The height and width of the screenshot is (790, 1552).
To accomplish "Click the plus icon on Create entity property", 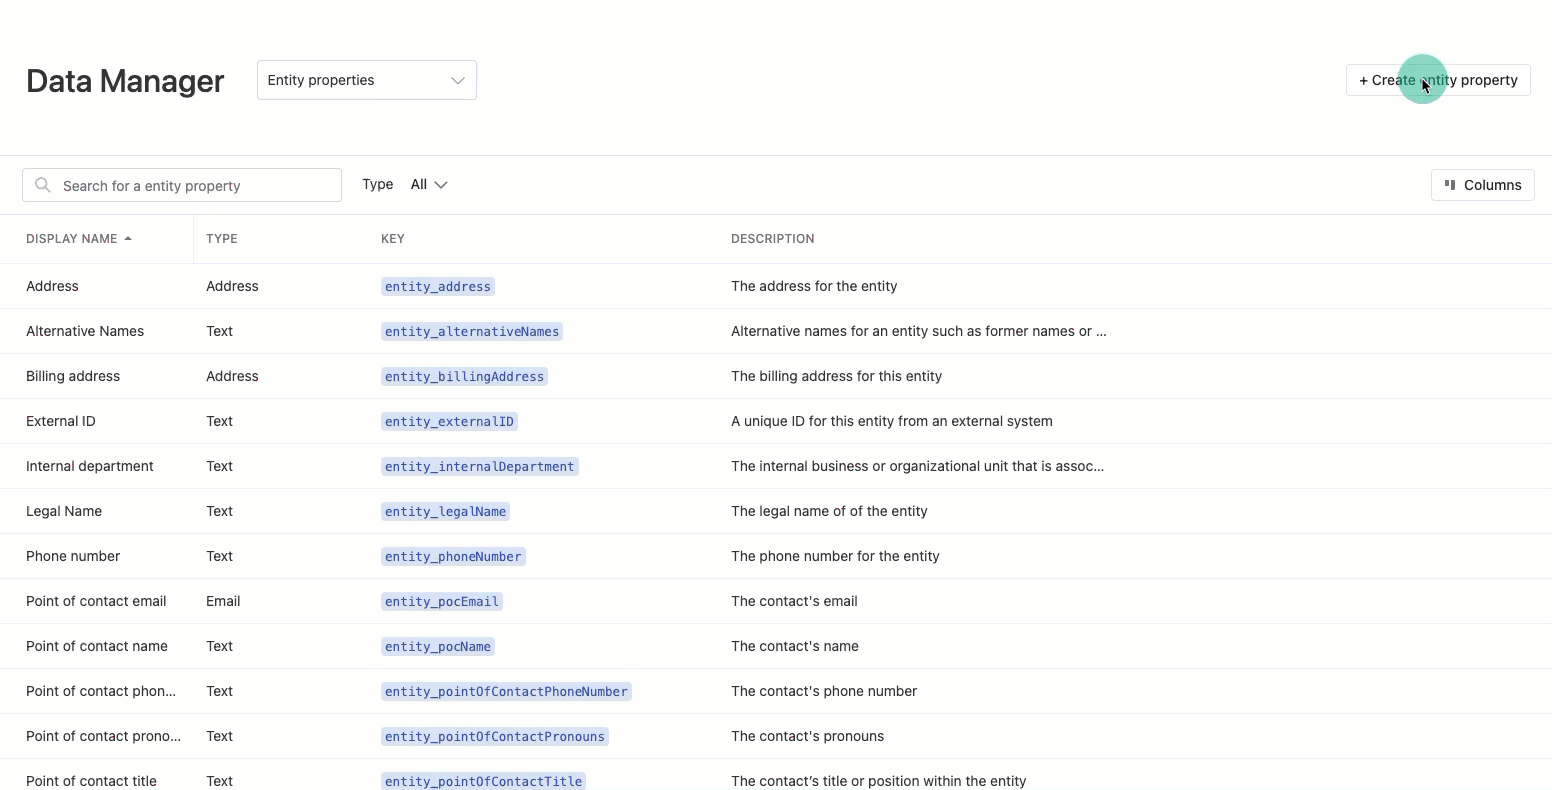I will coord(1363,80).
